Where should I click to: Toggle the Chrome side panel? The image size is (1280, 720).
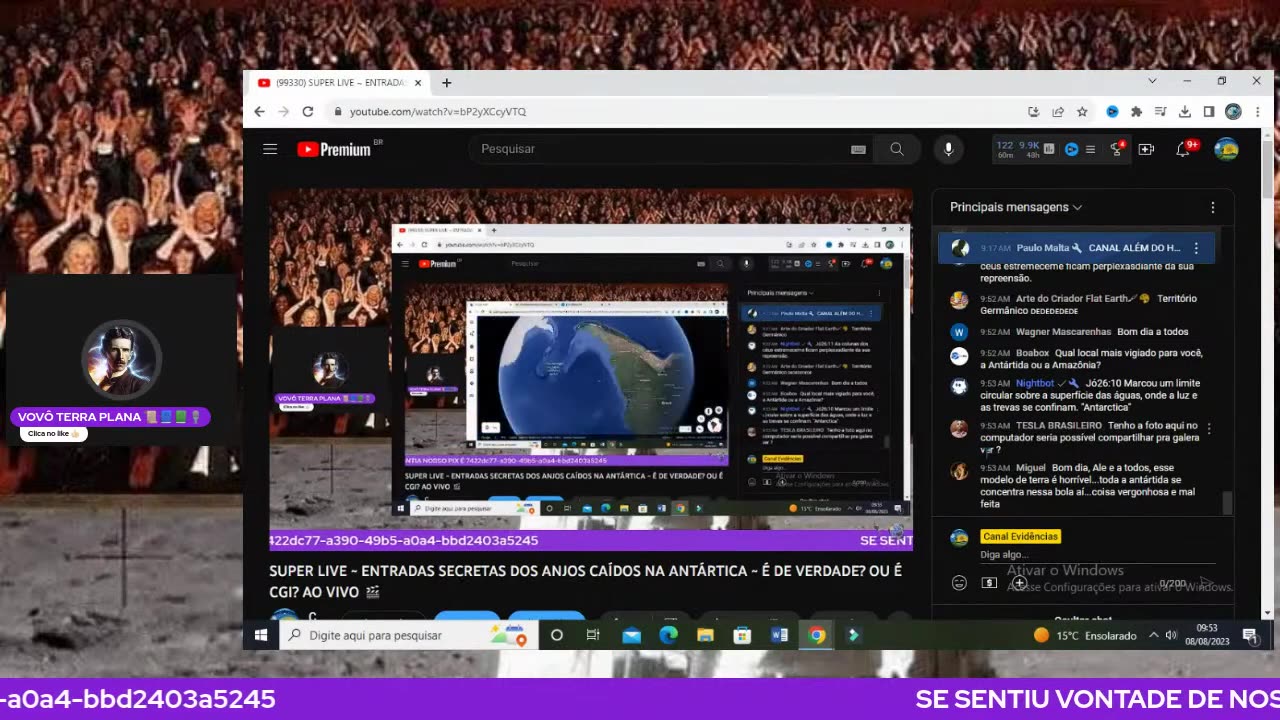tap(1208, 112)
